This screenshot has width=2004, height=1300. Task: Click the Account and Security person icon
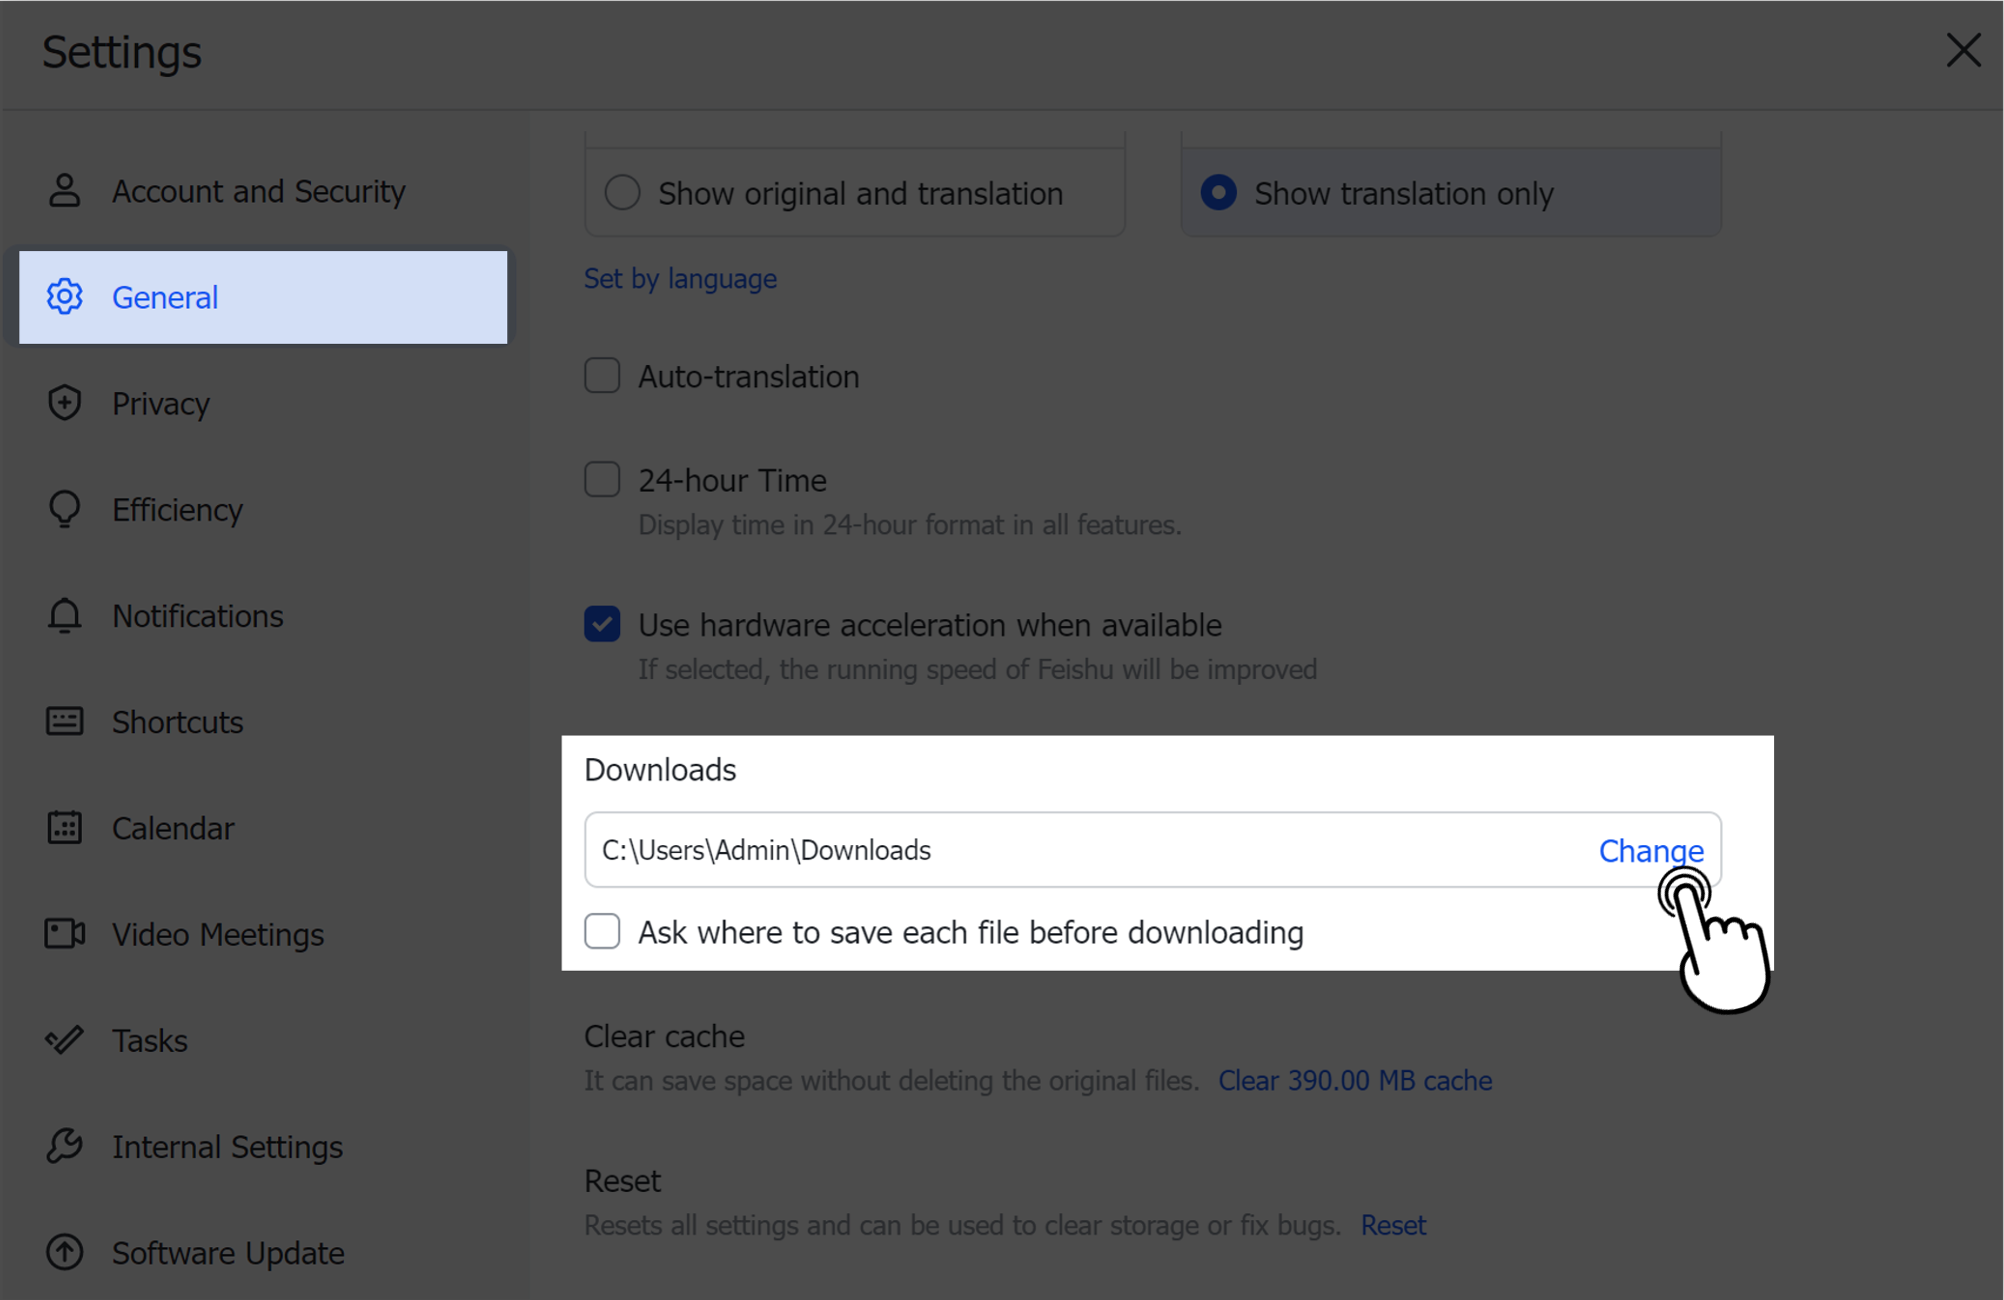(x=65, y=190)
